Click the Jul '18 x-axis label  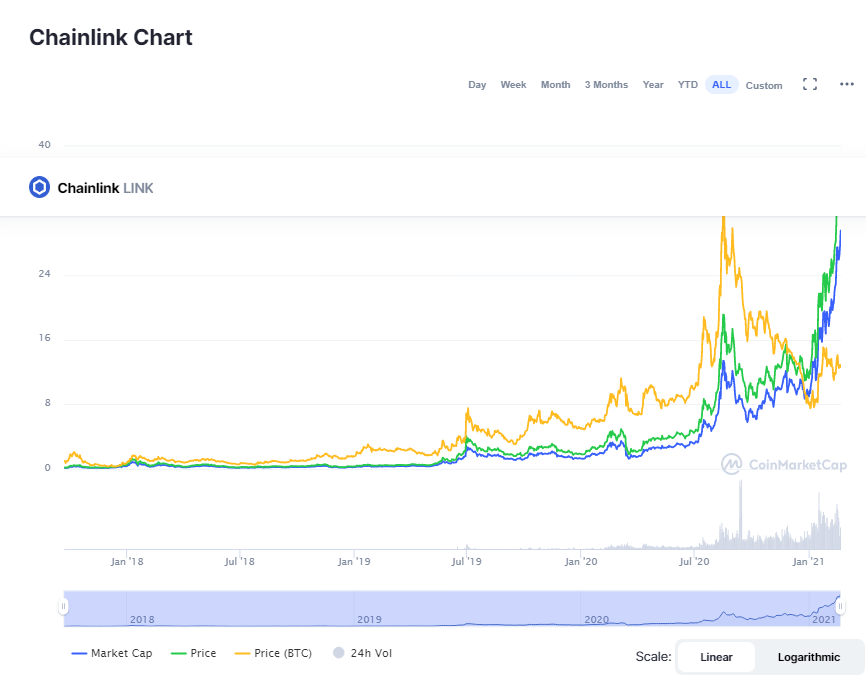pyautogui.click(x=239, y=562)
